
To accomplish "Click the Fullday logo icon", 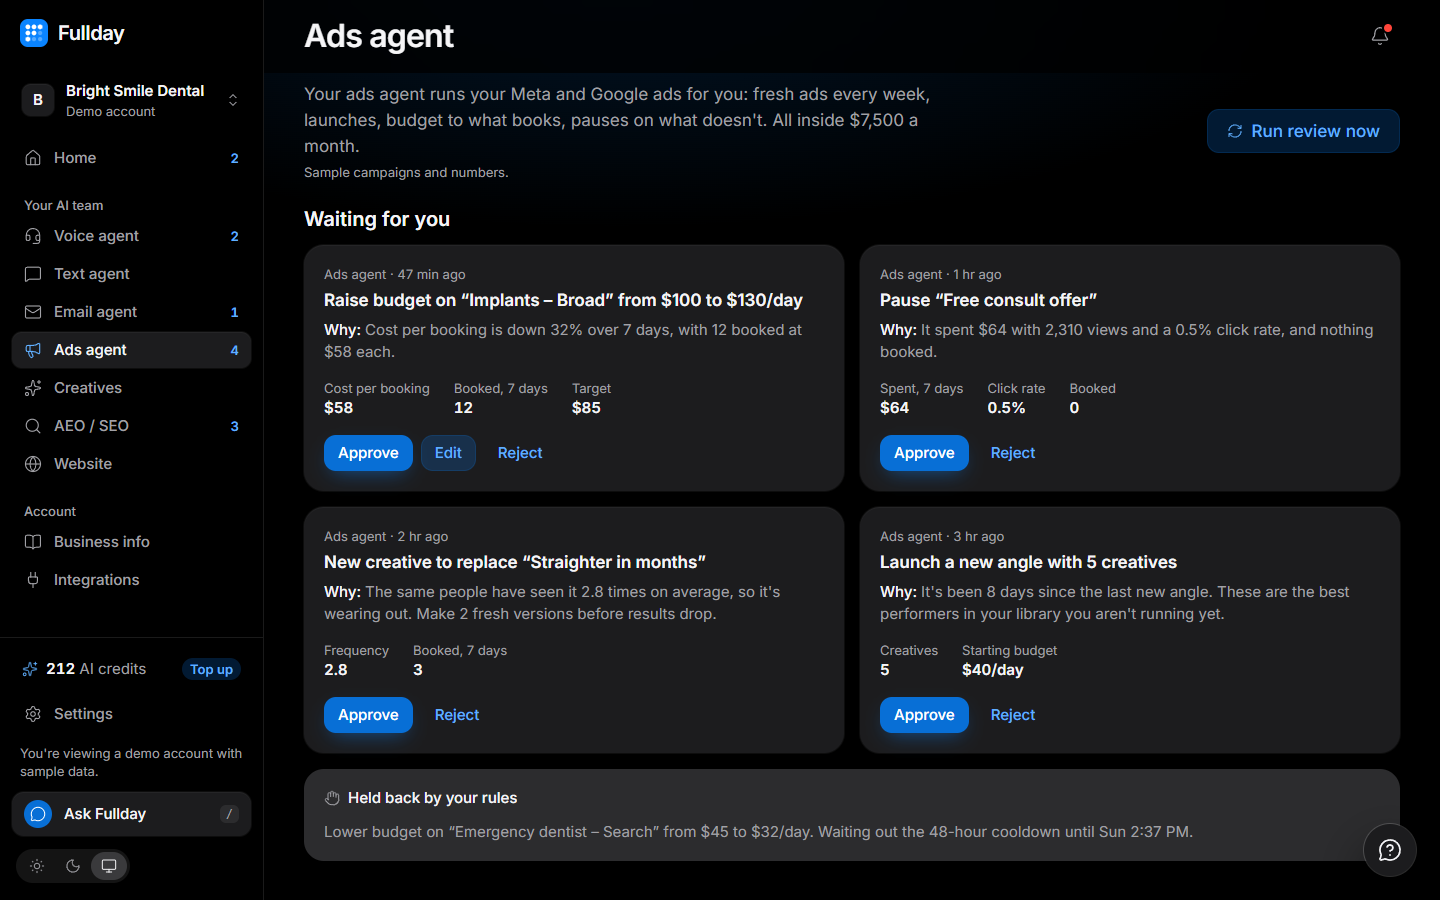I will (34, 33).
